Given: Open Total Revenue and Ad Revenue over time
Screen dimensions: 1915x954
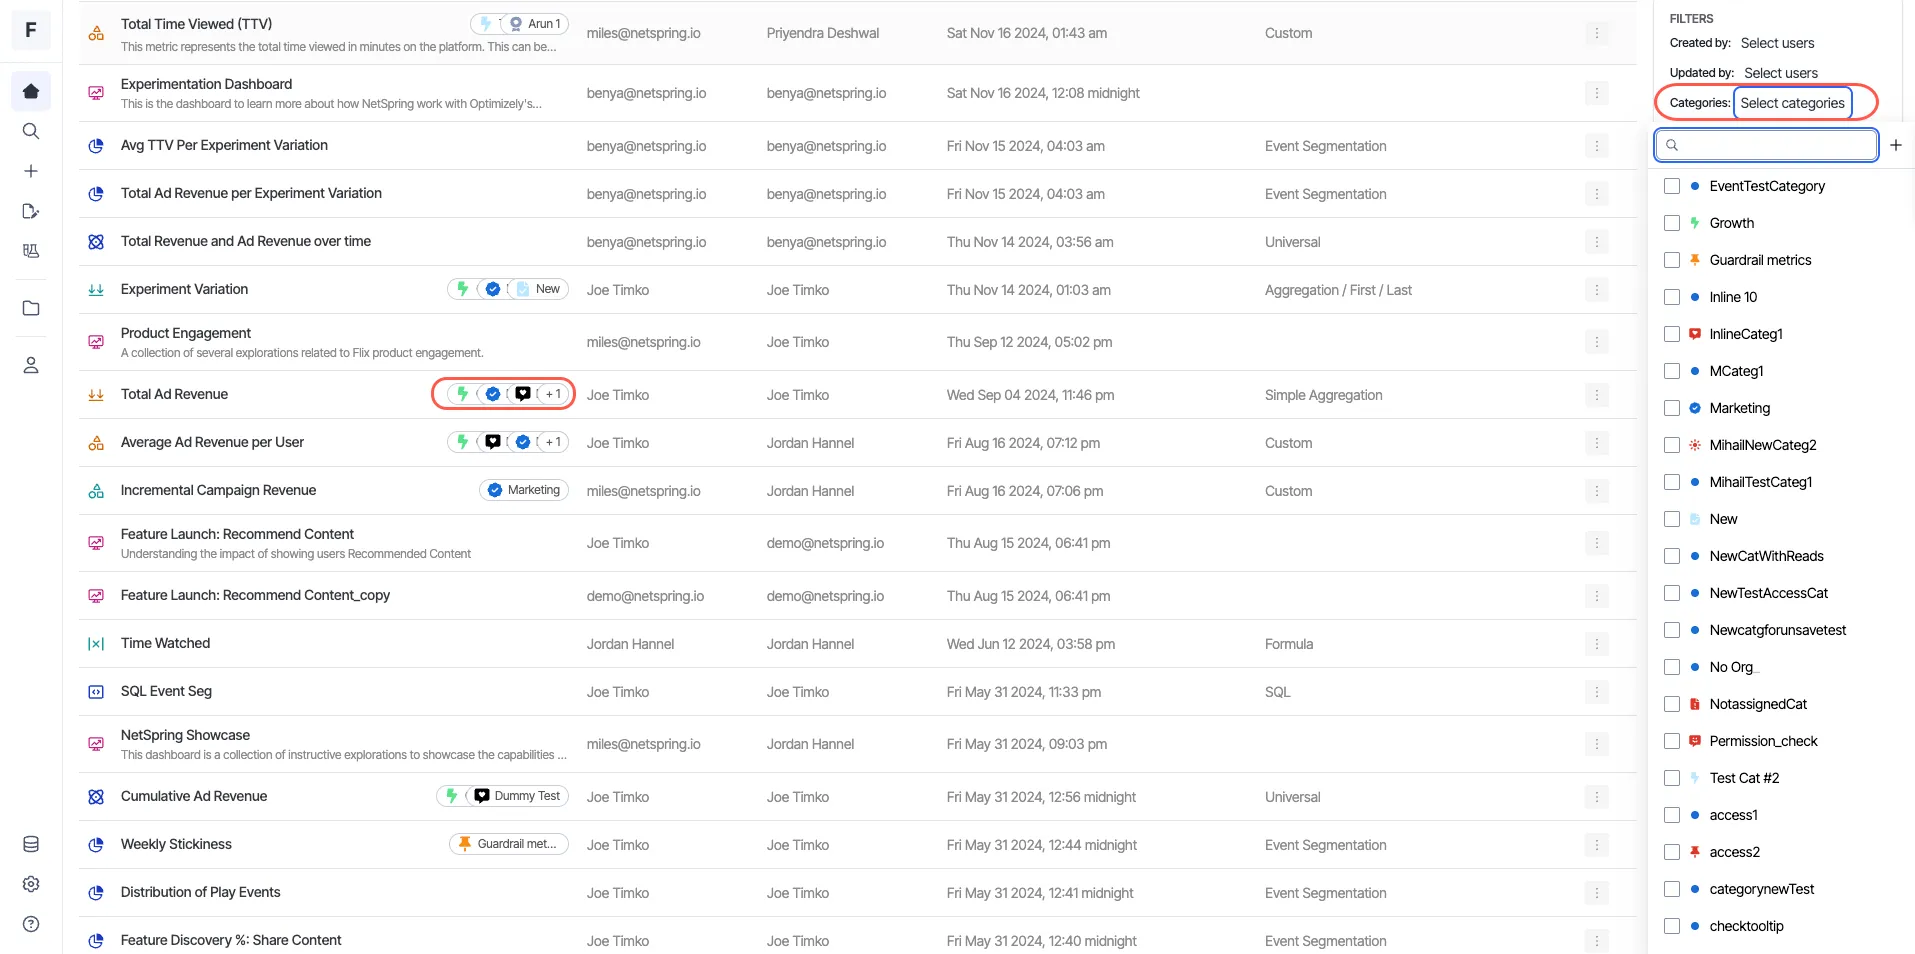Looking at the screenshot, I should pos(246,241).
